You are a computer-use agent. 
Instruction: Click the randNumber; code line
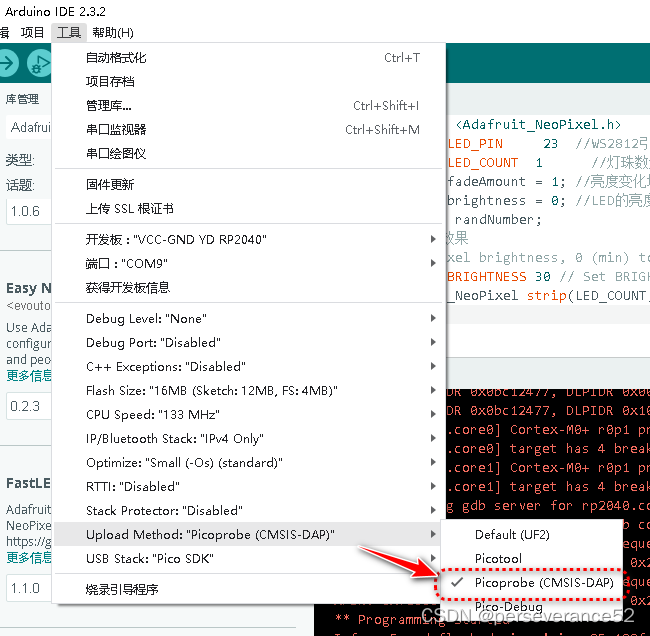(x=498, y=220)
